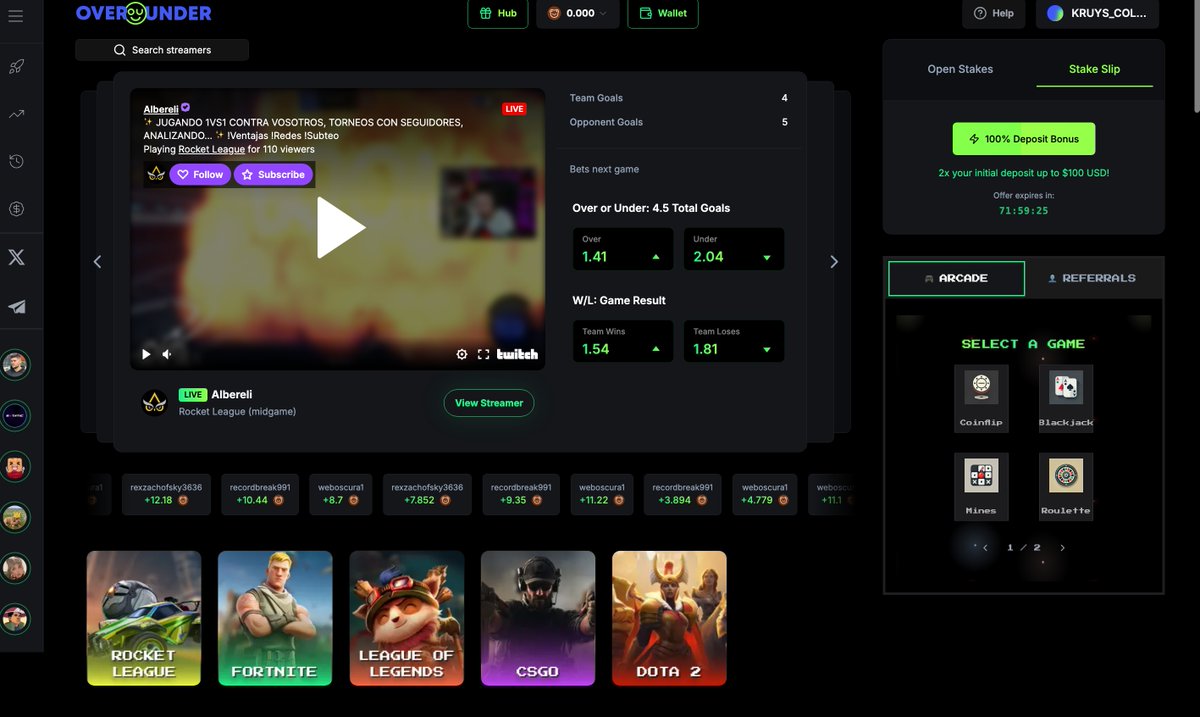
Task: Open the Albereli channel link in the video
Action: tap(160, 109)
